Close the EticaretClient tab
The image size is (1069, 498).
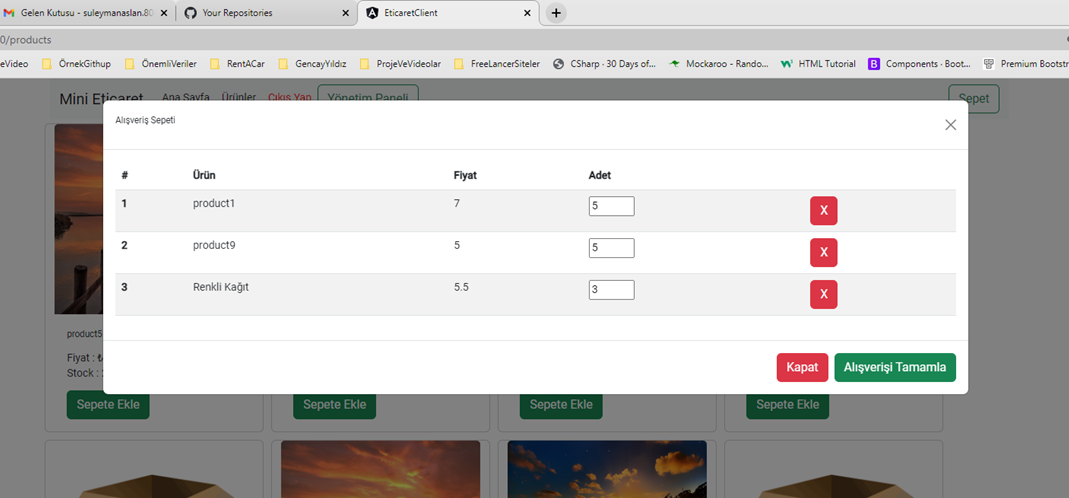[x=527, y=13]
